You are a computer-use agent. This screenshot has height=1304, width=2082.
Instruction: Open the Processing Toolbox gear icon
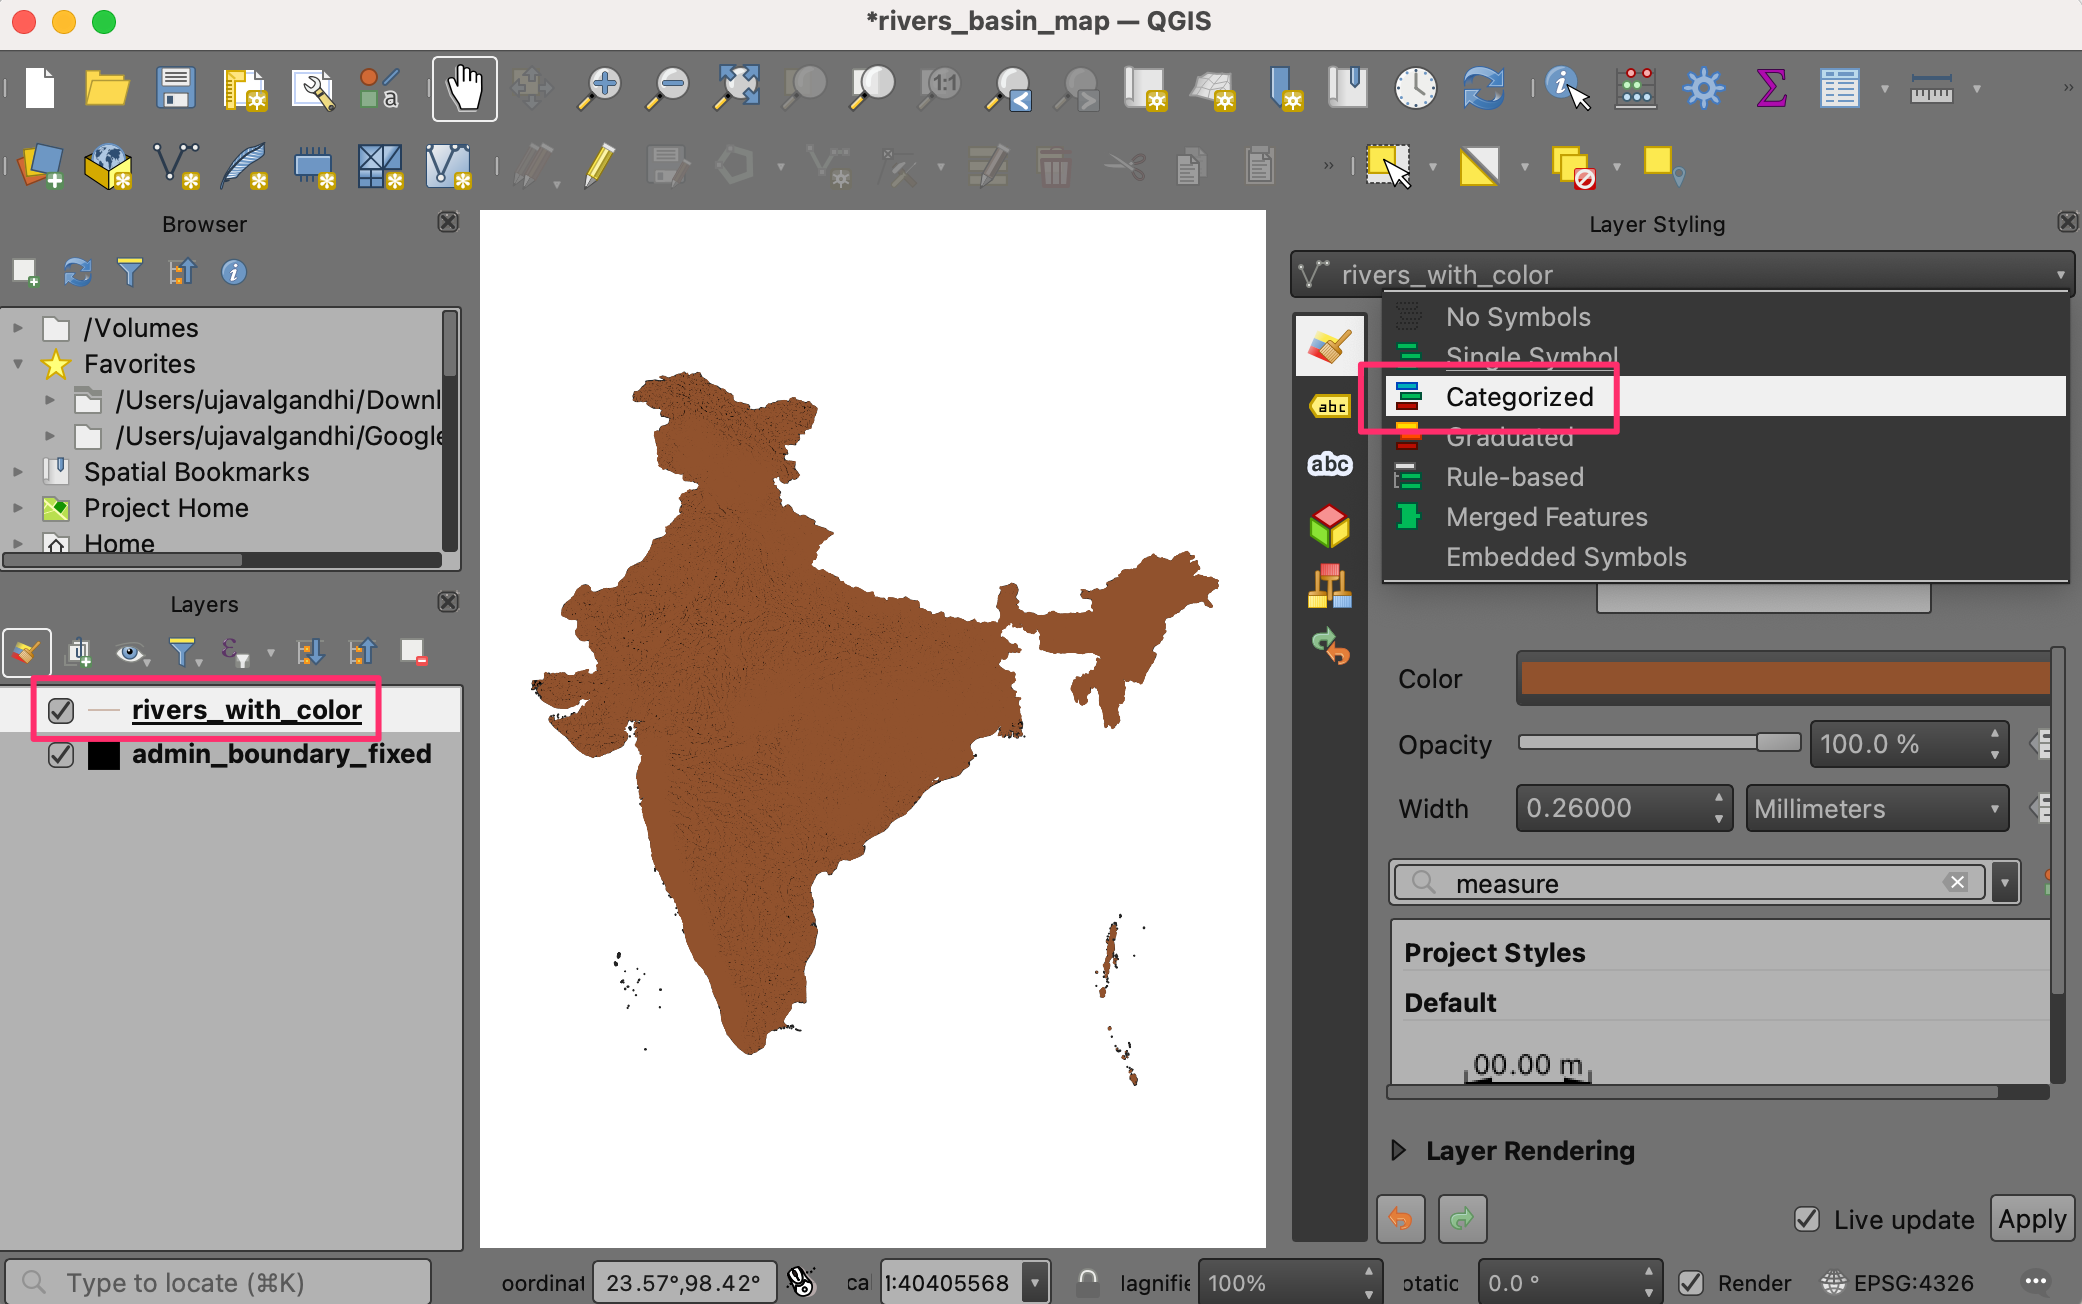point(1703,88)
